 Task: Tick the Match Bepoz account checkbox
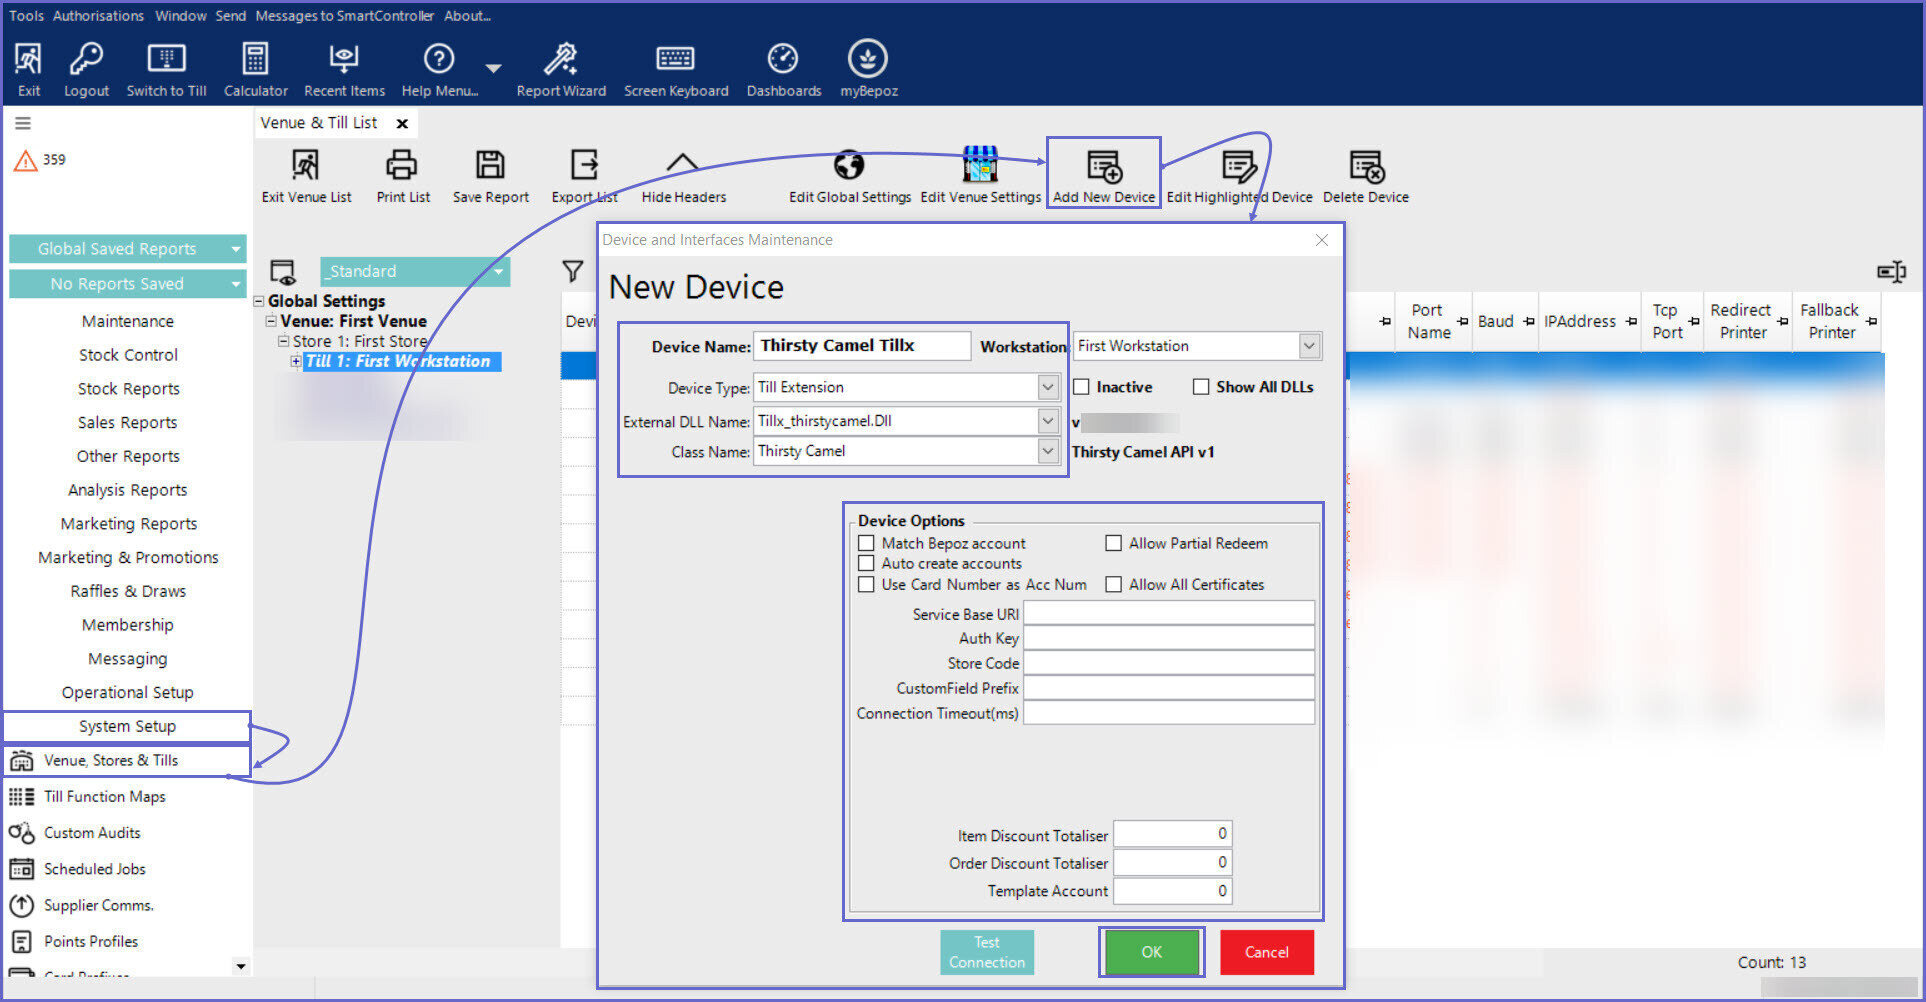coord(867,543)
